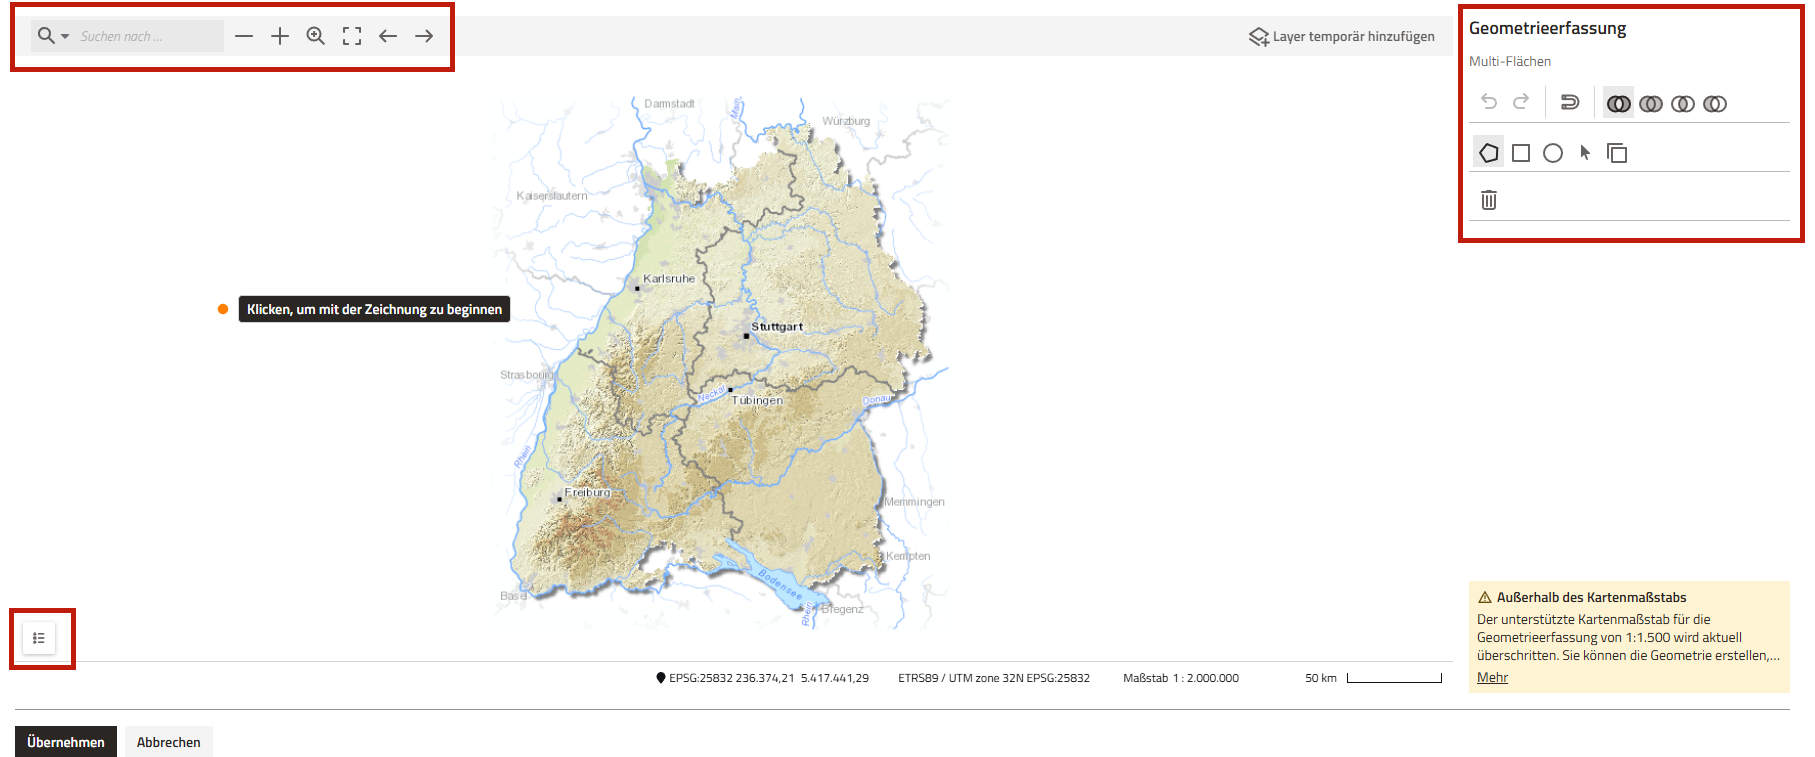Click Layer temporär hinzufügen
The image size is (1815, 757).
point(1342,37)
